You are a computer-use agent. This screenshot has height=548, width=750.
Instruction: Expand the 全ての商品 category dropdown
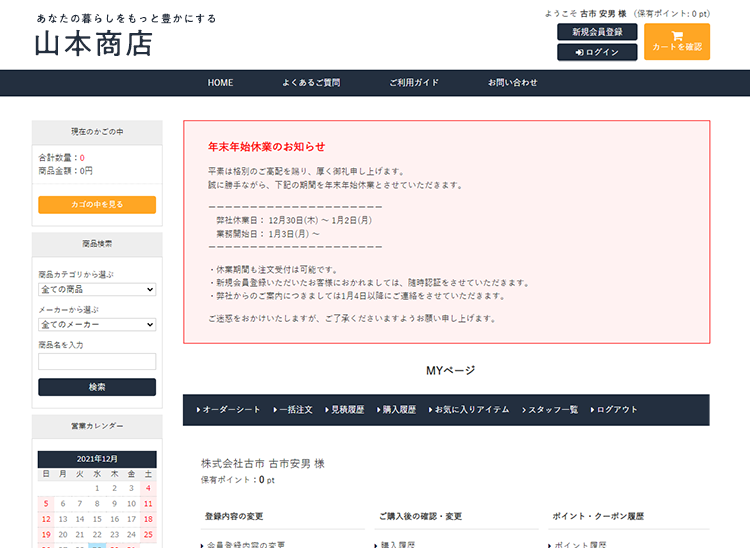[x=97, y=289]
